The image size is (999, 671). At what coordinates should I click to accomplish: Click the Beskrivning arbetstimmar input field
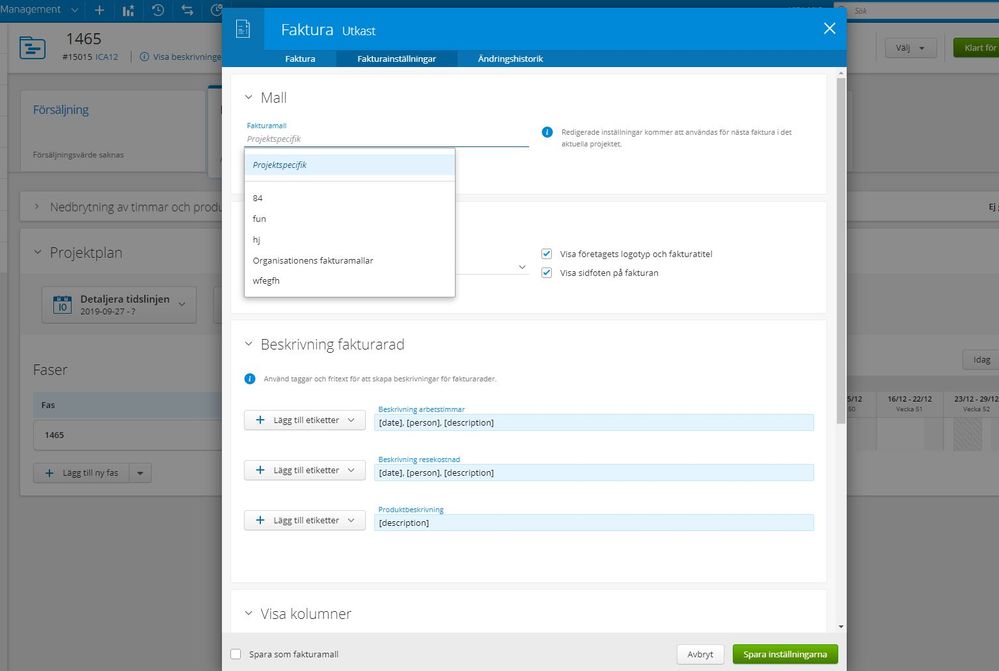point(594,422)
